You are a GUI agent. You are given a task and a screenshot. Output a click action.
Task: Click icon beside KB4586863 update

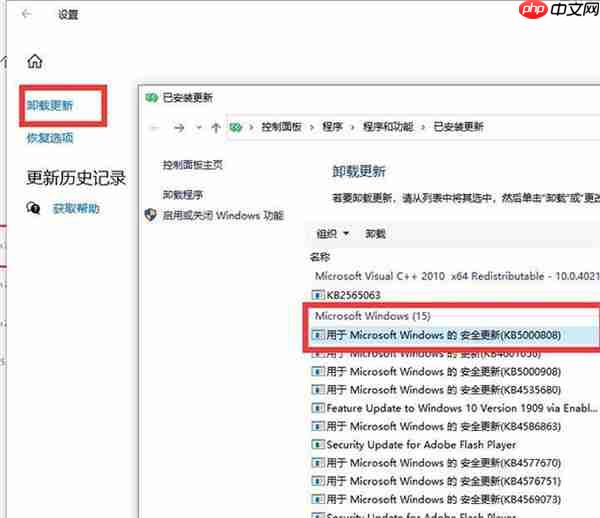coord(317,426)
